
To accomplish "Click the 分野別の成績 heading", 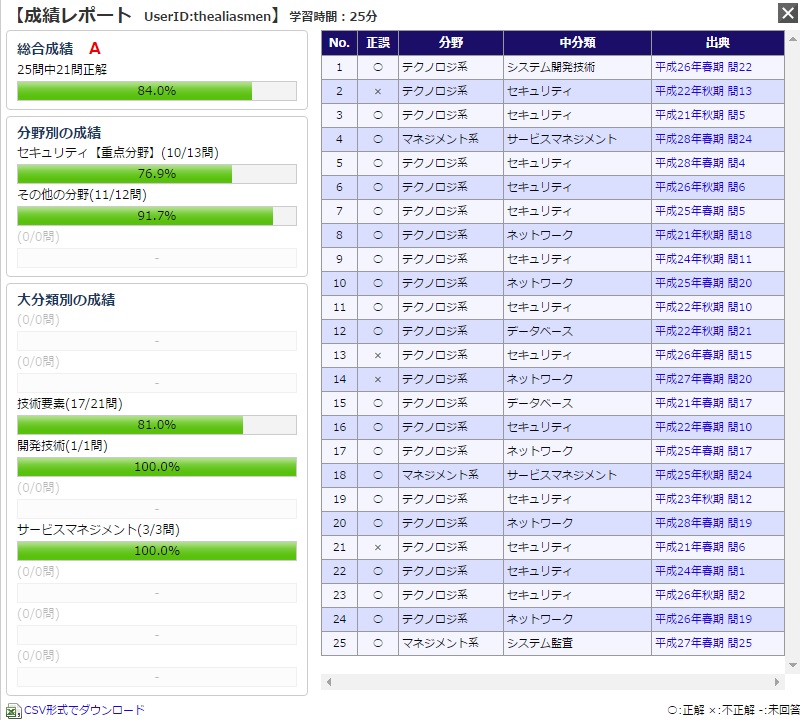I will pyautogui.click(x=59, y=133).
